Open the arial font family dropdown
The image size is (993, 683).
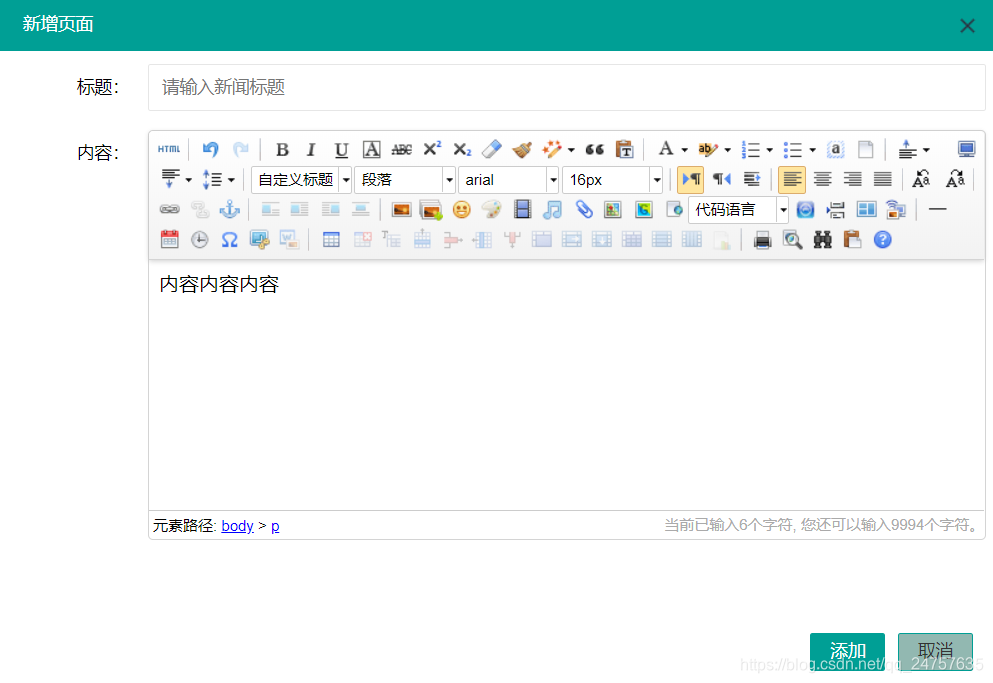[x=553, y=179]
